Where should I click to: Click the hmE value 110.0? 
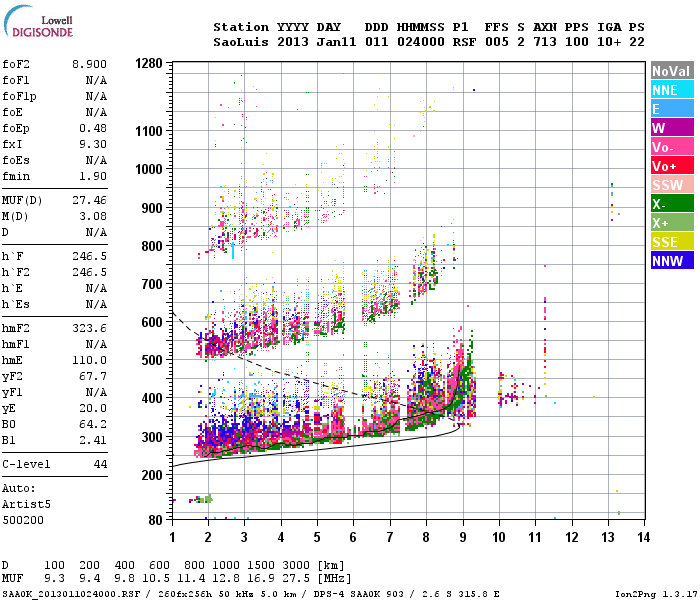tap(89, 360)
